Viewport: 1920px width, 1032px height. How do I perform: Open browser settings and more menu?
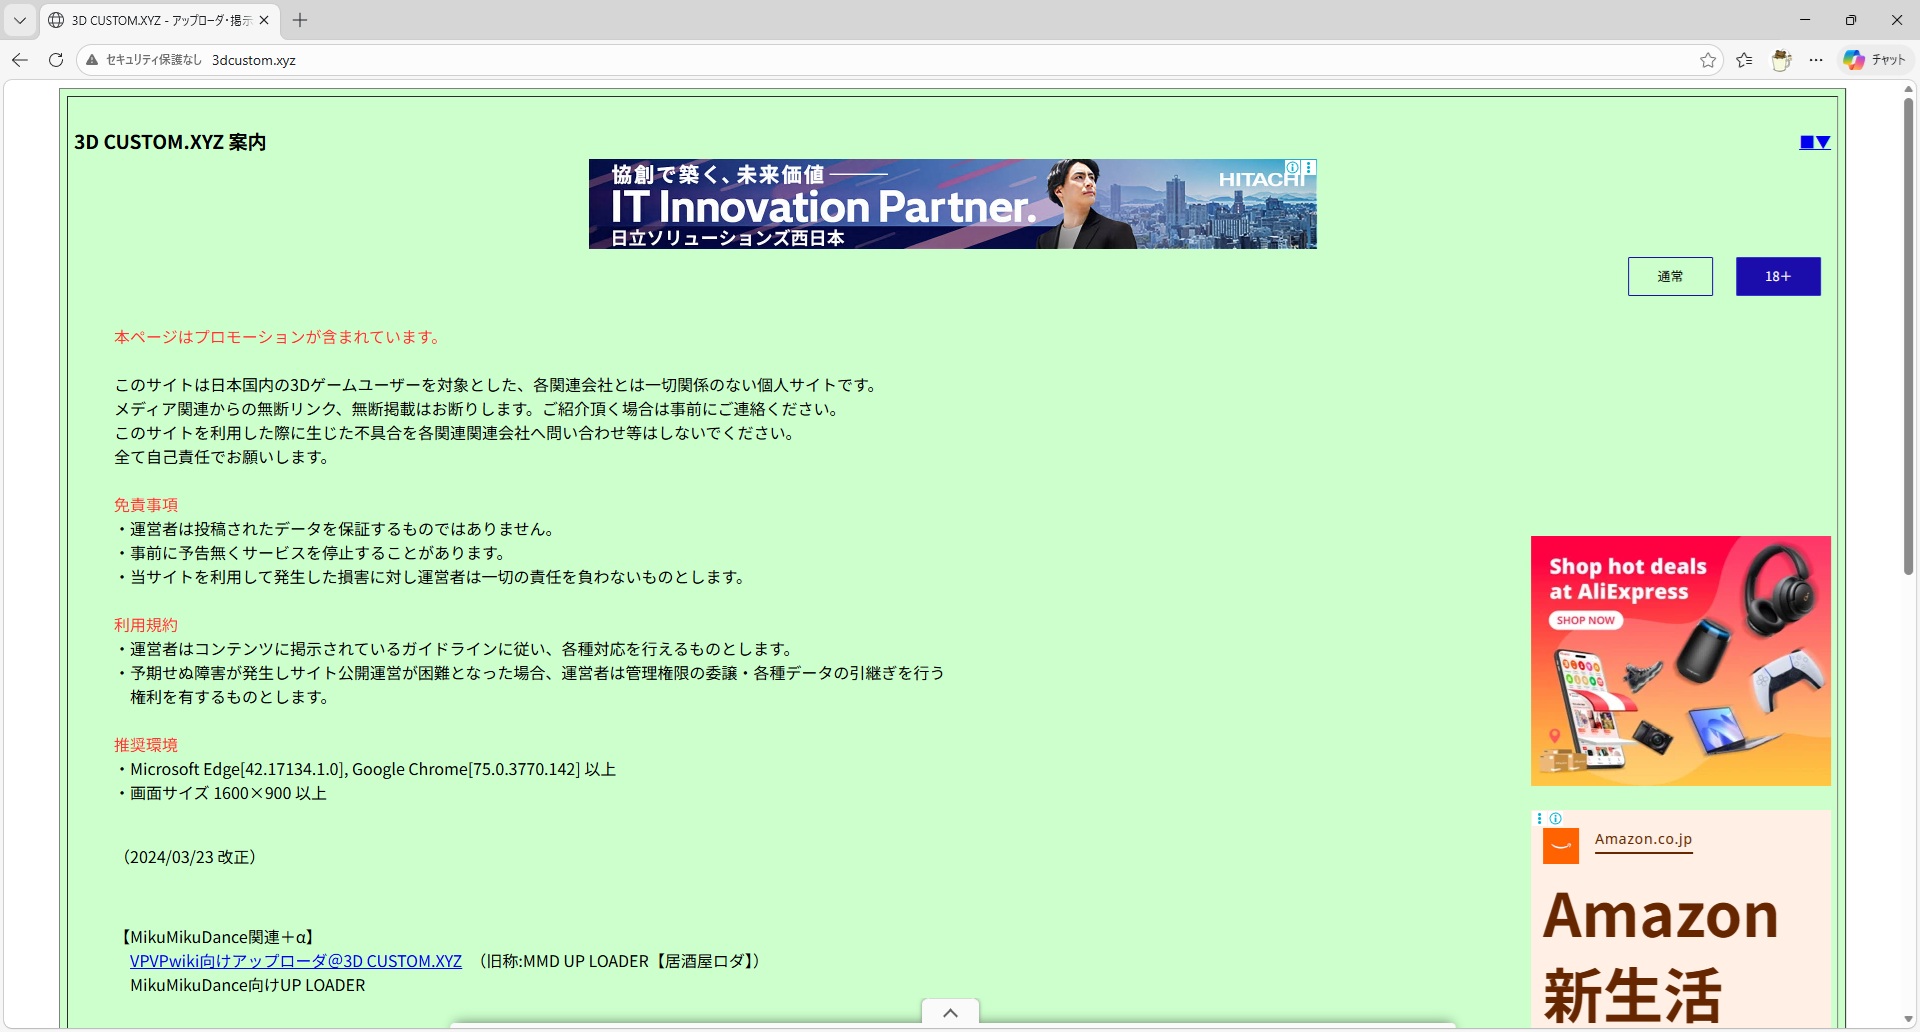click(x=1817, y=60)
